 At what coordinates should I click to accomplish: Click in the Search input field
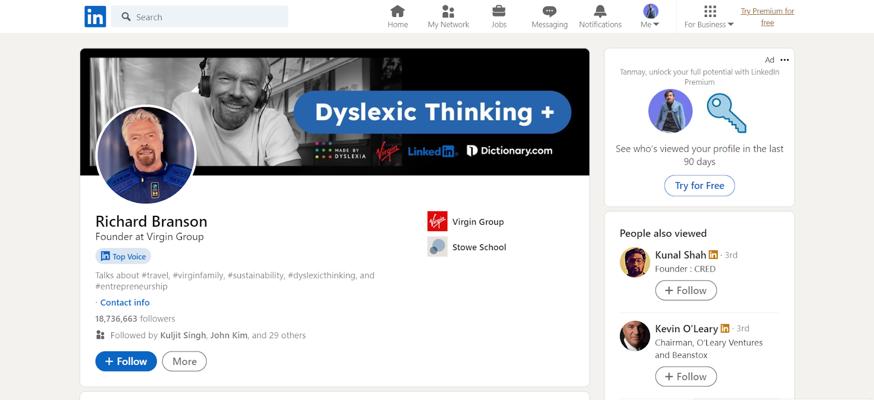200,17
